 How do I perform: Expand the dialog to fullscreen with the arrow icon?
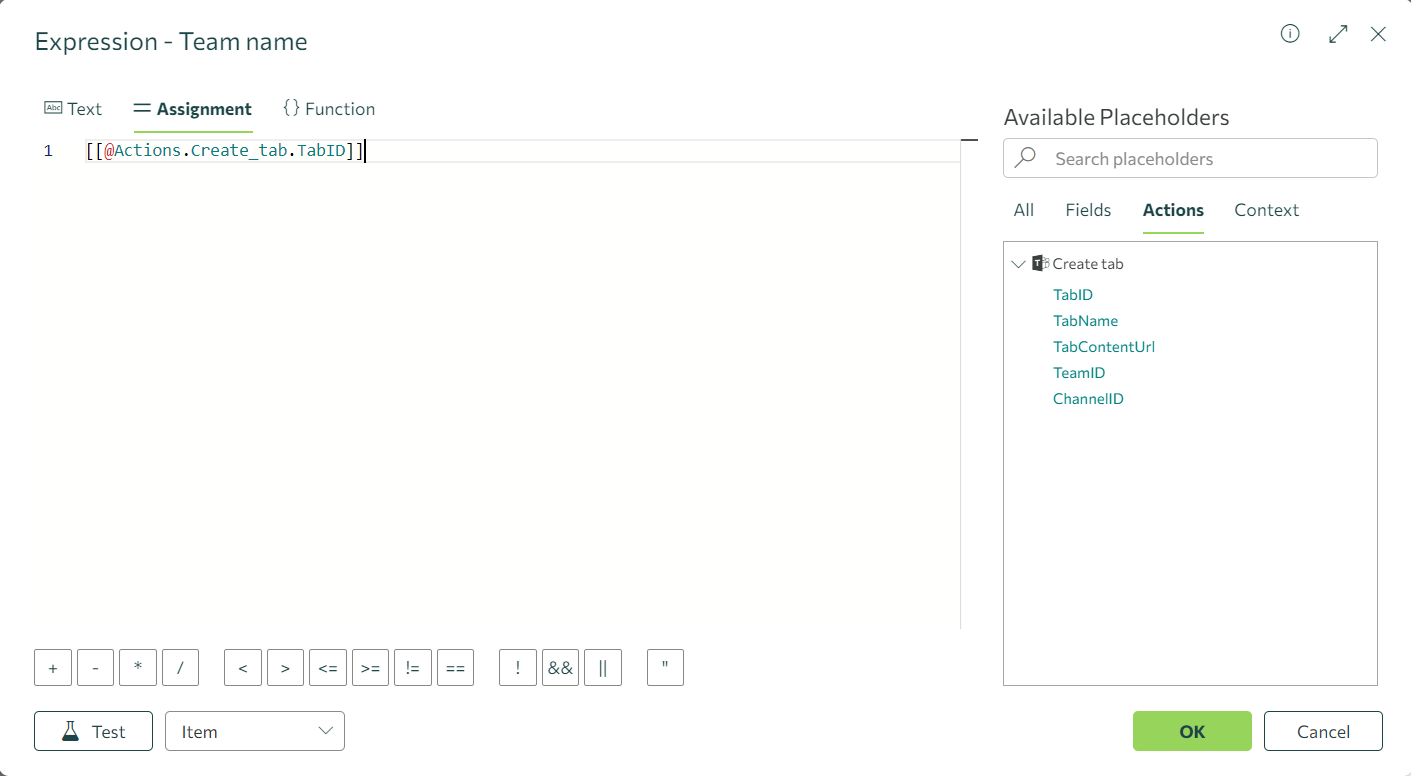[x=1338, y=33]
